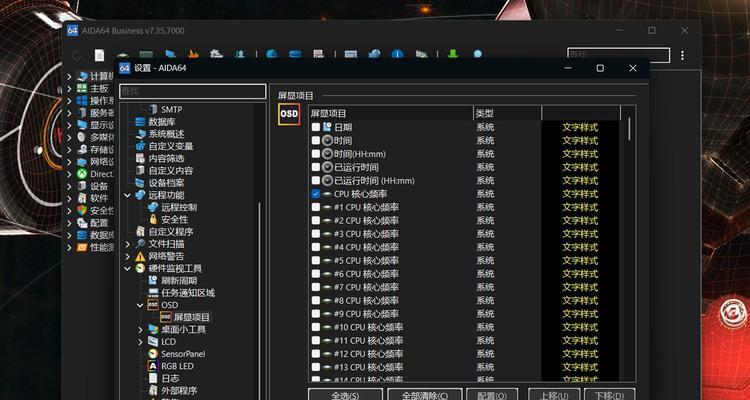Screen dimensions: 750x400
Task: Expand the 文件扫描 tree node
Action: [x=127, y=244]
